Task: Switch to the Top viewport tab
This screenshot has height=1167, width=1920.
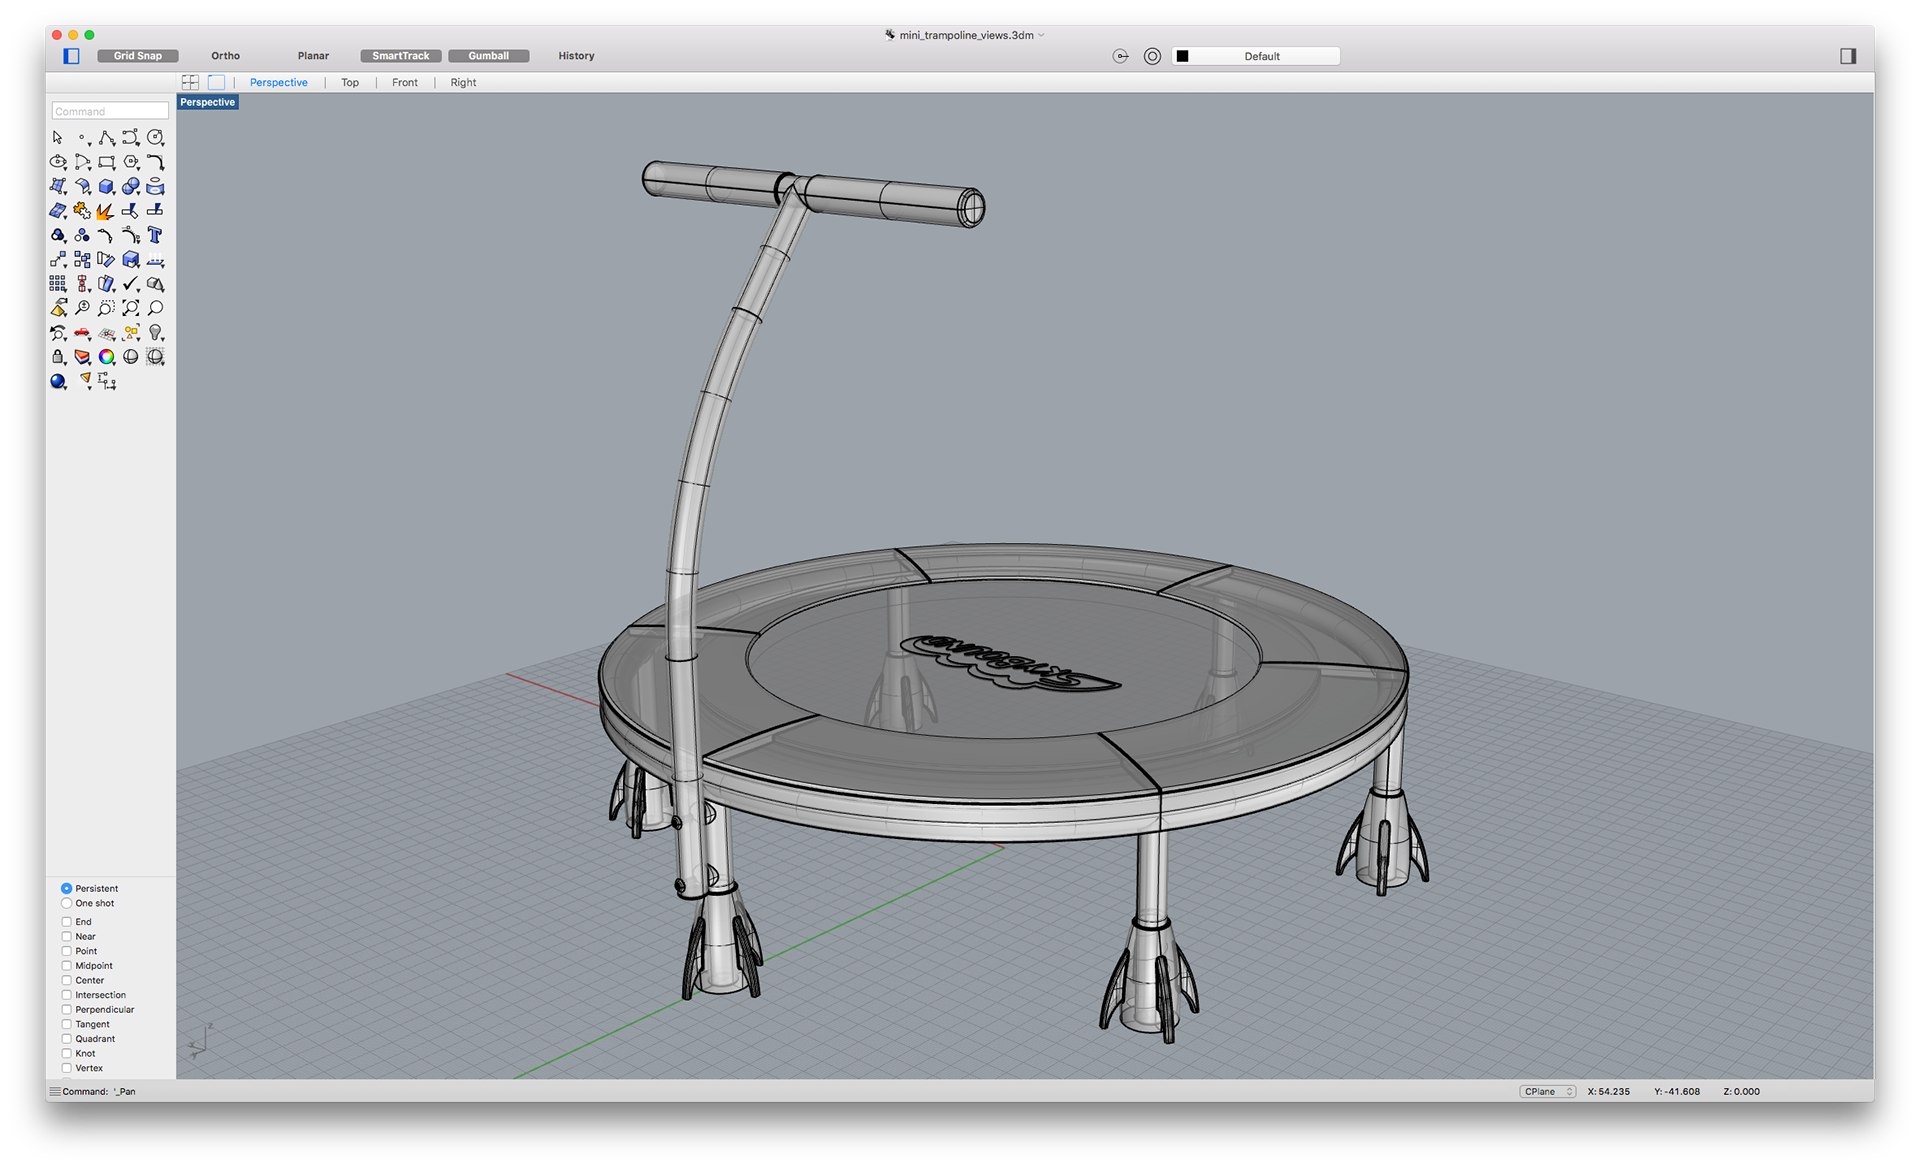Action: [350, 82]
